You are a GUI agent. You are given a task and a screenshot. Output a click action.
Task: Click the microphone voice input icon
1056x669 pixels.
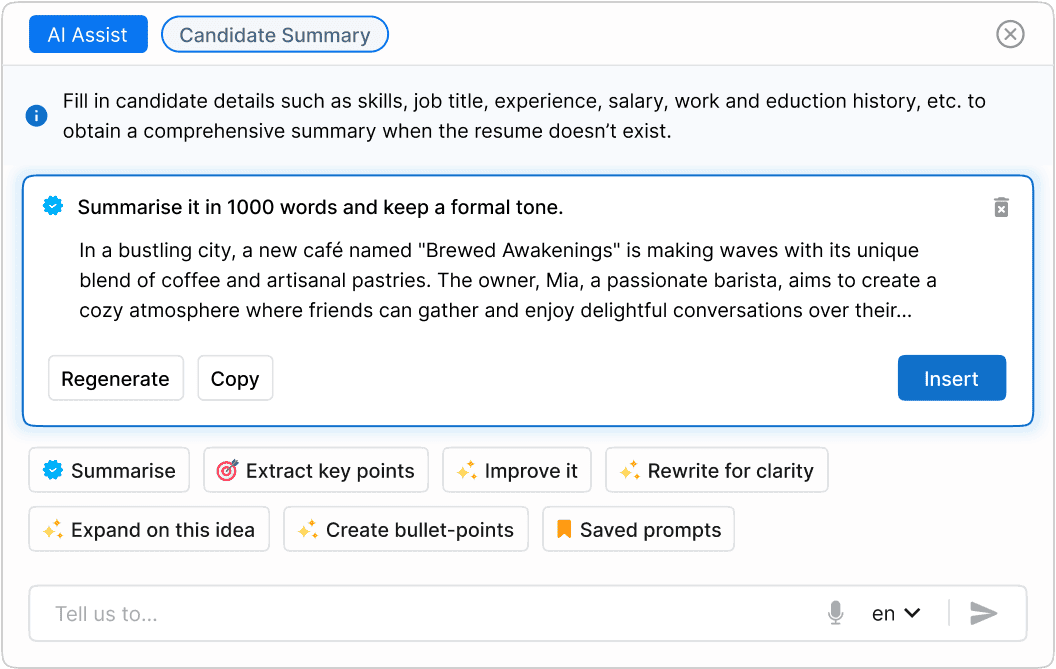tap(836, 613)
